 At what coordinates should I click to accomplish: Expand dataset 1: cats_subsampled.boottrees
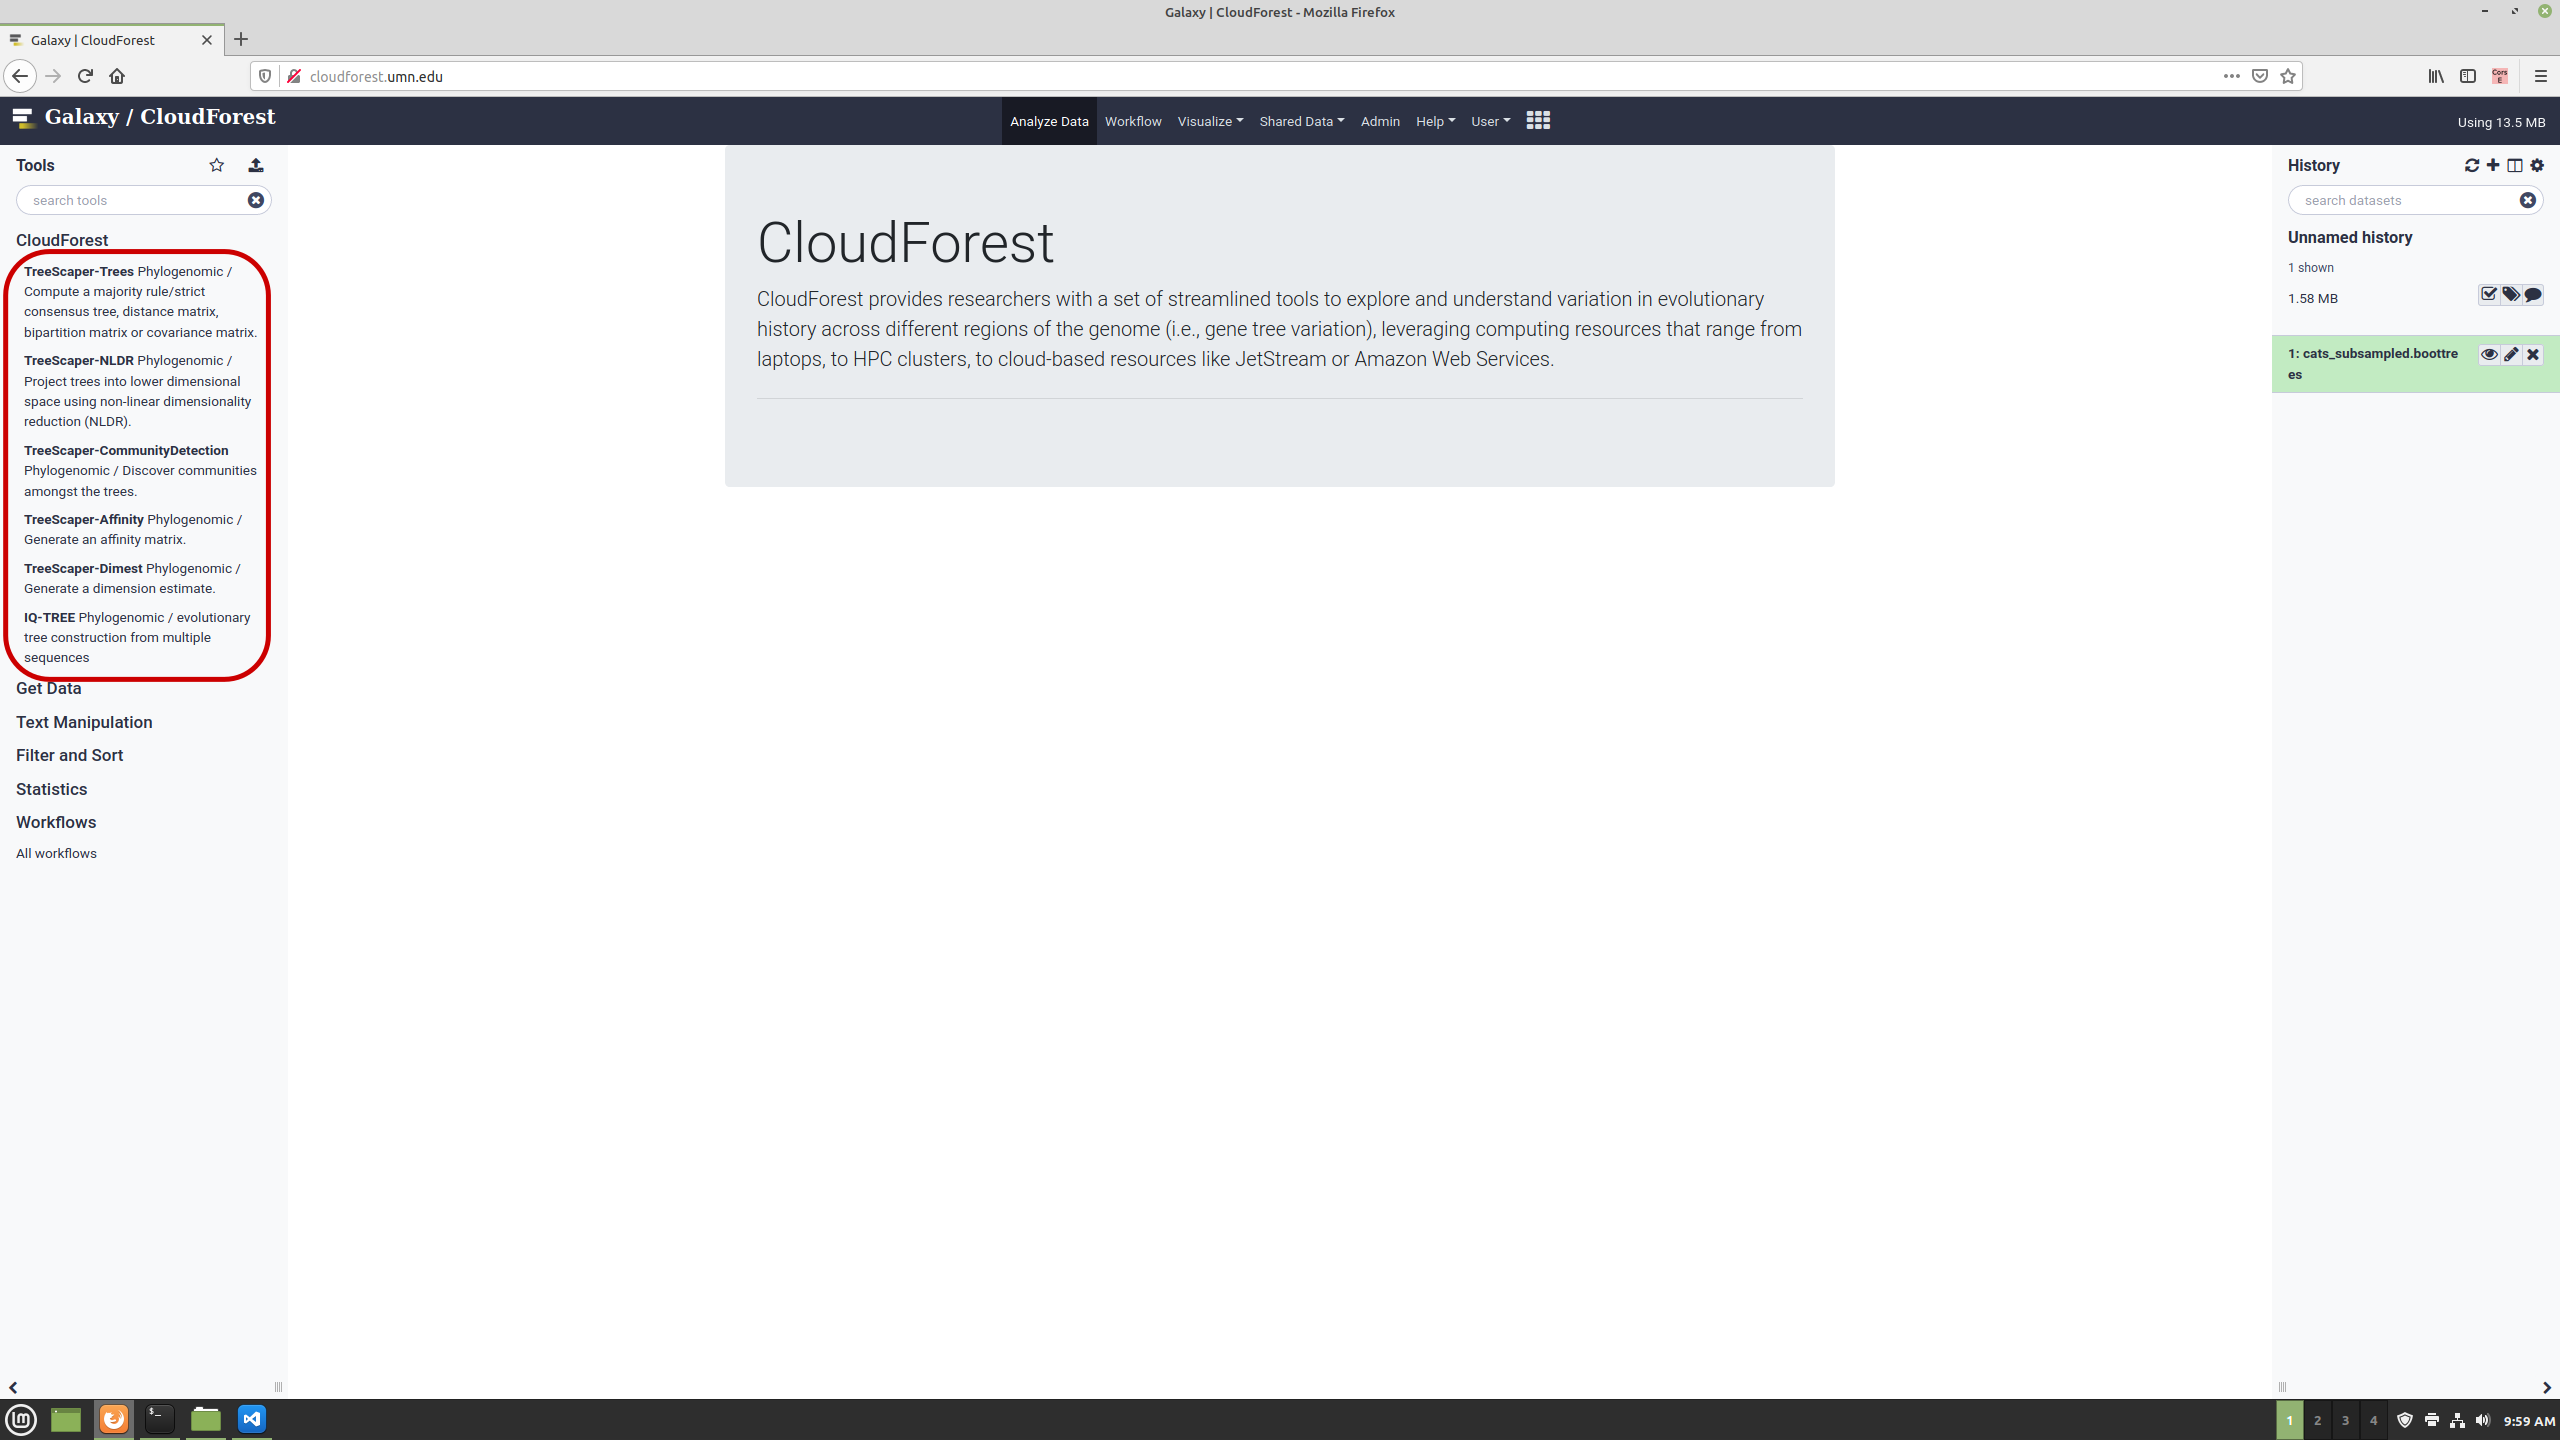click(2373, 364)
